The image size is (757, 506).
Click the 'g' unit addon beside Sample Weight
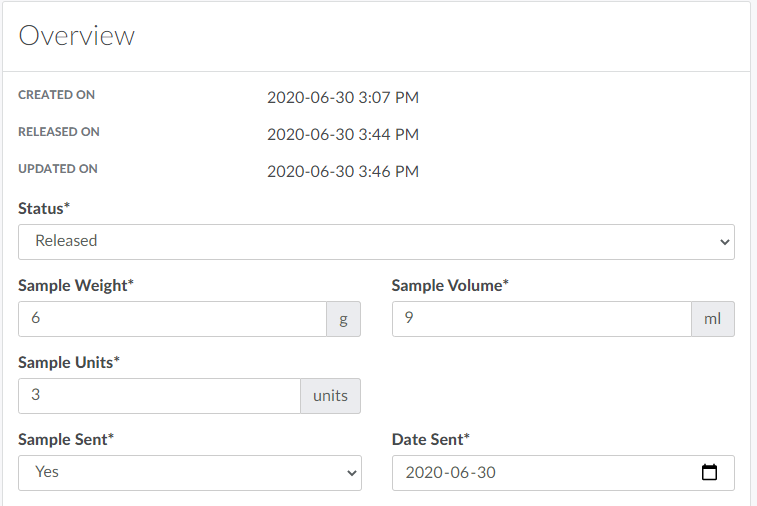[x=343, y=319]
